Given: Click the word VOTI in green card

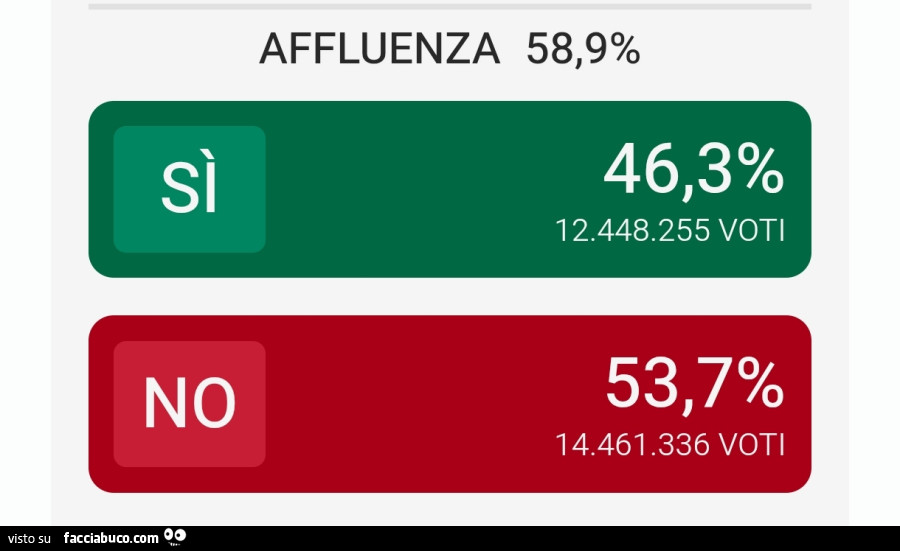Looking at the screenshot, I should point(751,231).
